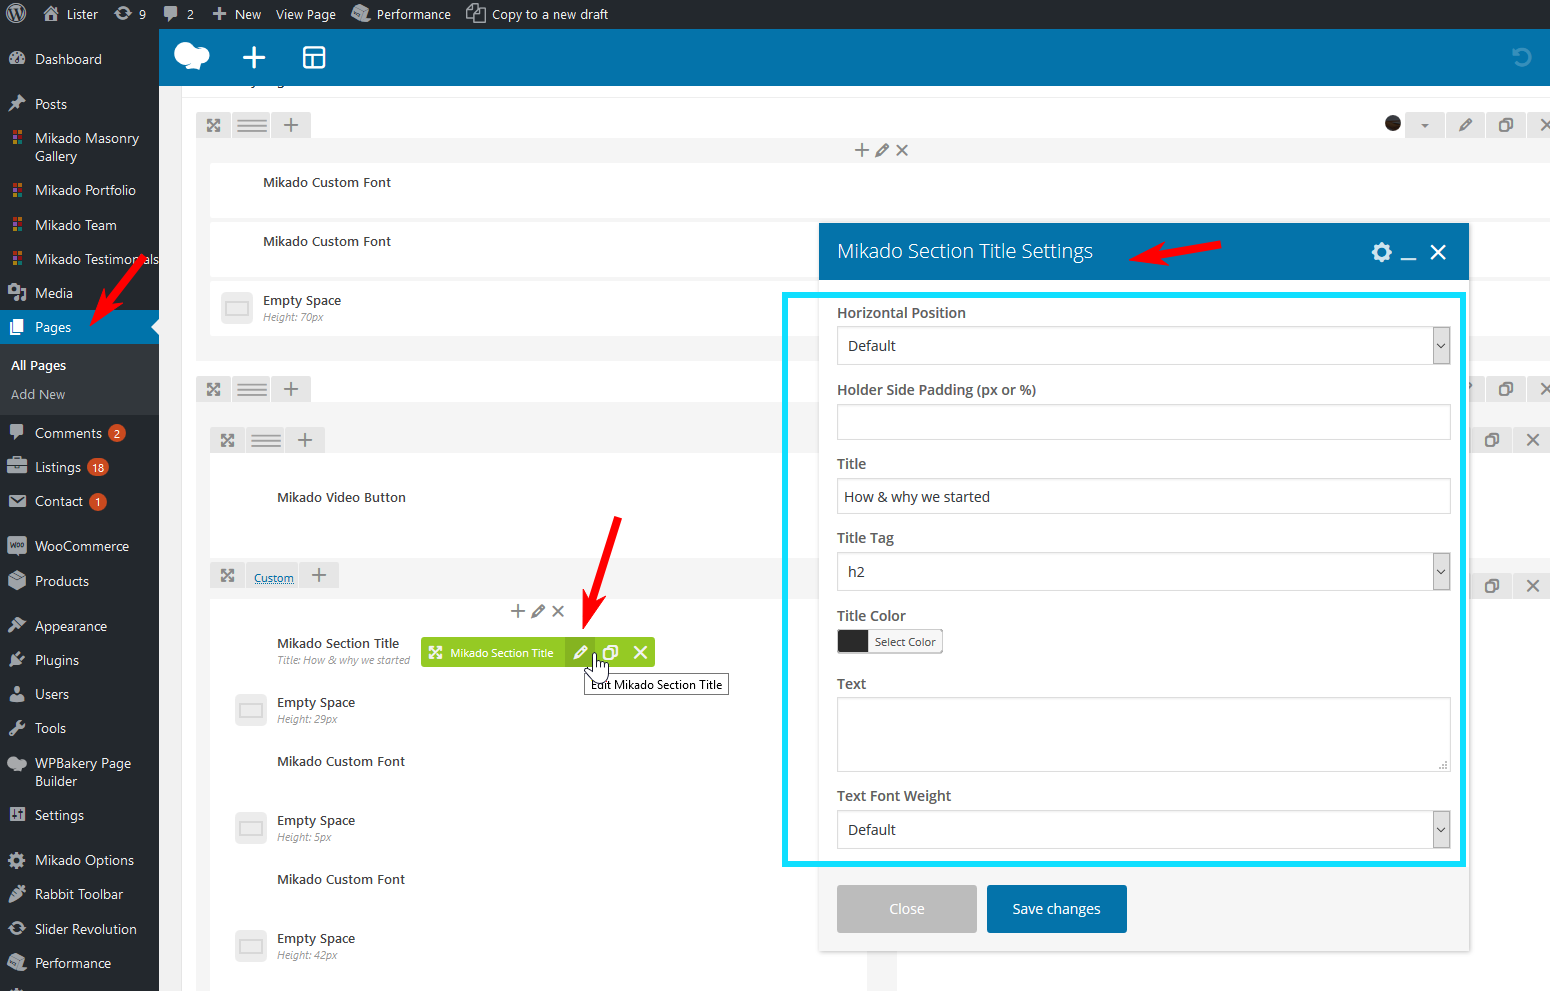This screenshot has width=1550, height=991.
Task: Open settings gear in Section Title panel
Action: point(1381,252)
